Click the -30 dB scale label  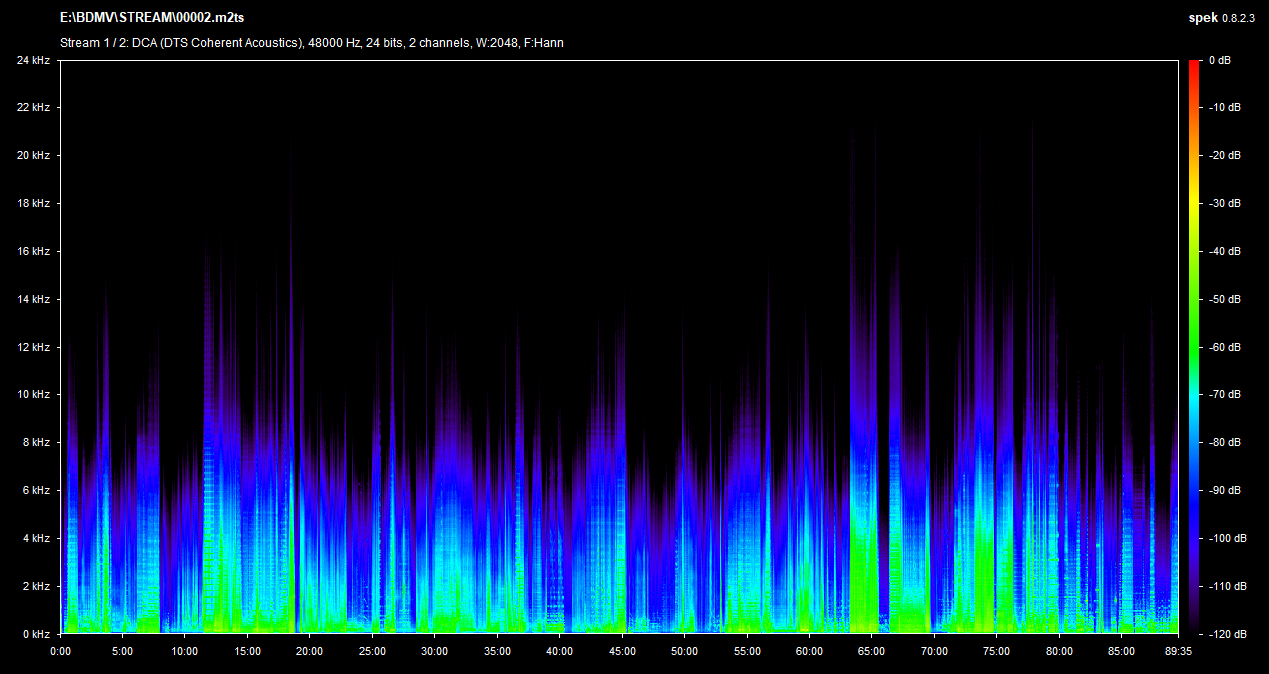pos(1224,203)
